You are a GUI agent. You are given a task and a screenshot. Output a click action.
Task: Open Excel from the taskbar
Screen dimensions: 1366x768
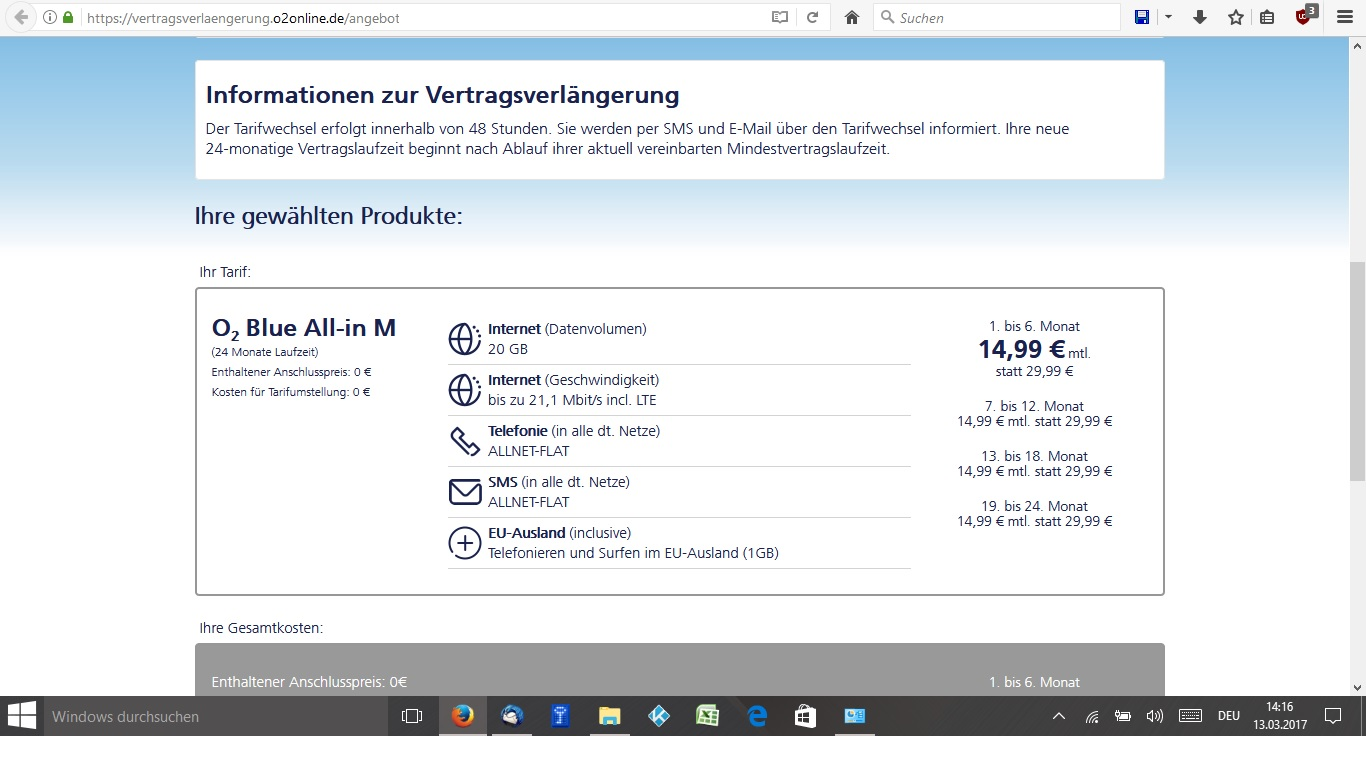click(x=707, y=716)
